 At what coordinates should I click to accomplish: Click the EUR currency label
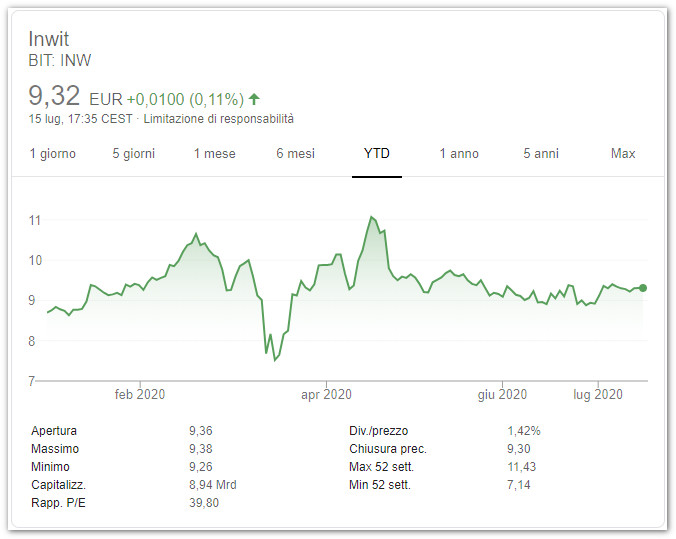[x=106, y=100]
